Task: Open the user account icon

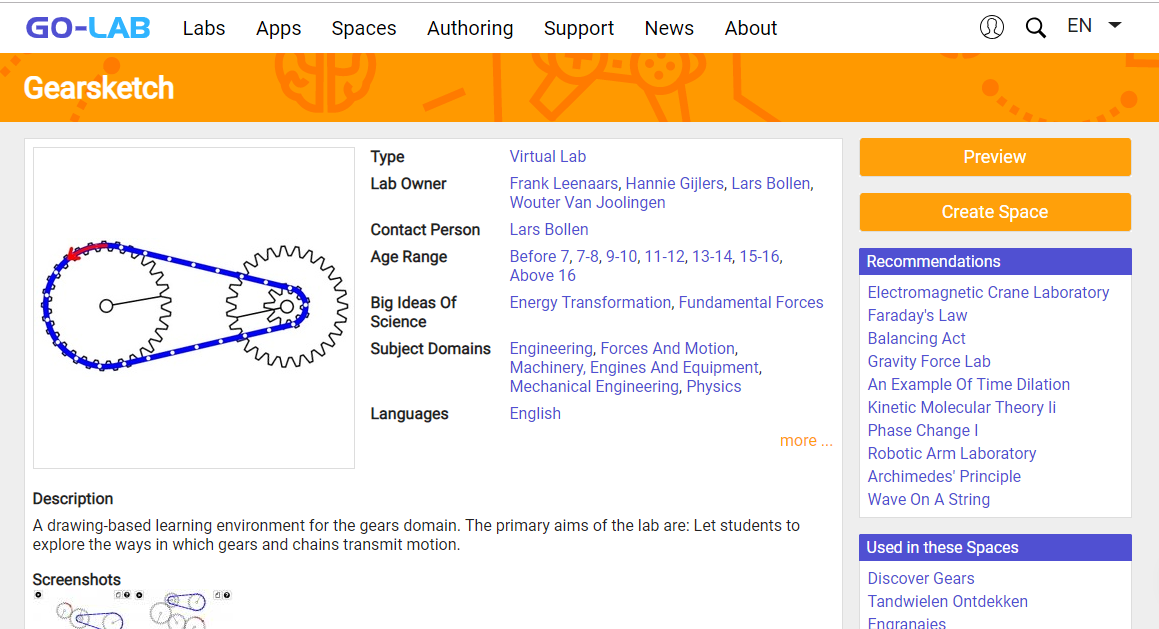Action: pyautogui.click(x=991, y=27)
